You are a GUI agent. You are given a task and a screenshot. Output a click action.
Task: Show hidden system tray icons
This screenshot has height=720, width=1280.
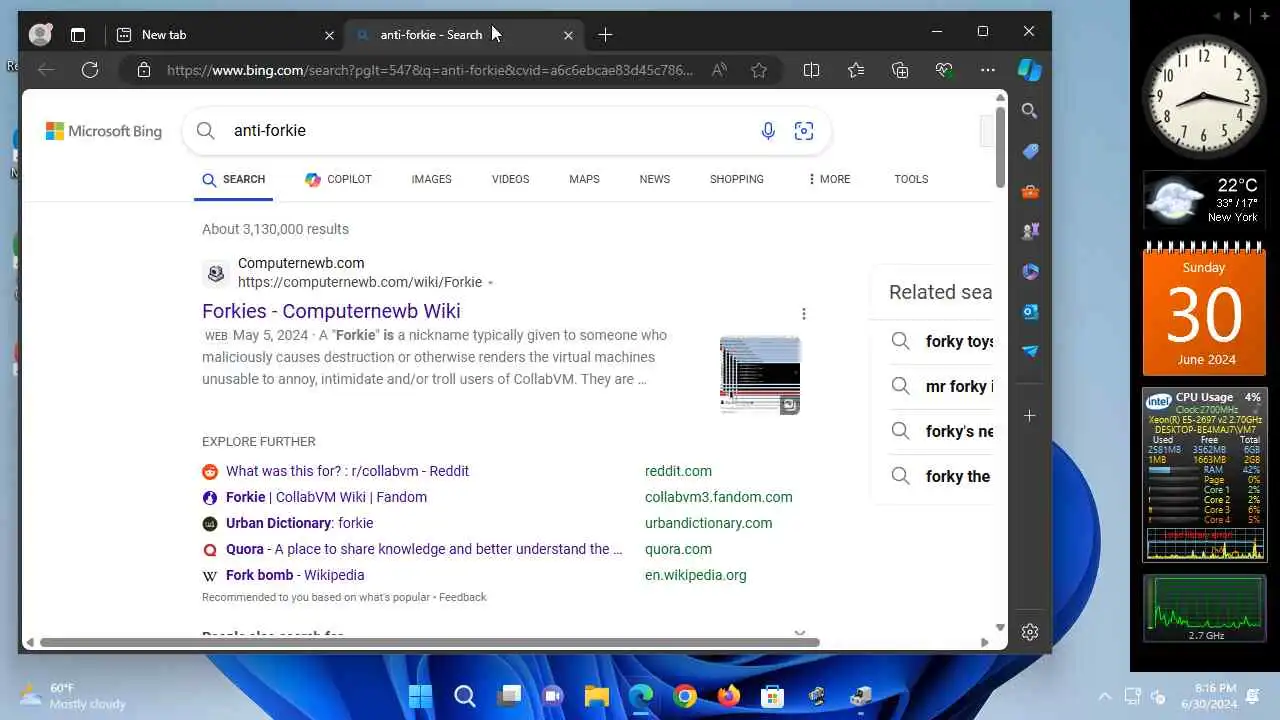pos(1105,696)
